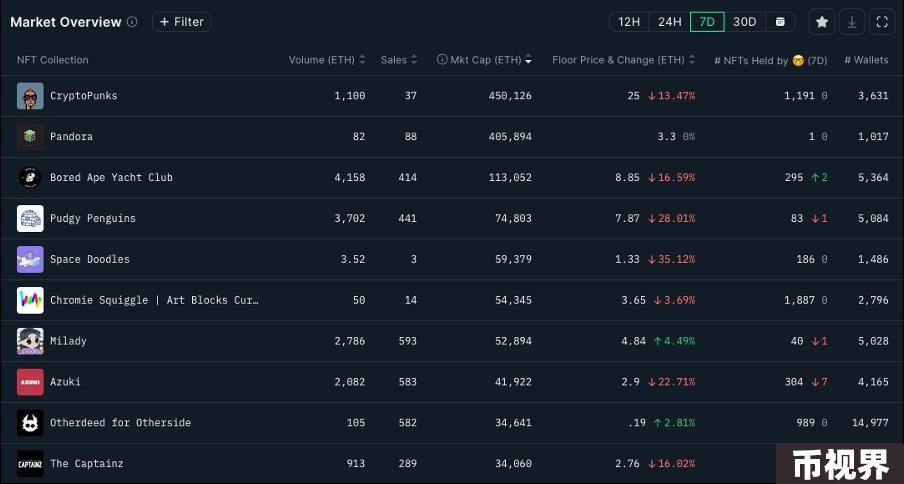Open The Captainz collection name
The height and width of the screenshot is (484, 904).
tap(86, 464)
